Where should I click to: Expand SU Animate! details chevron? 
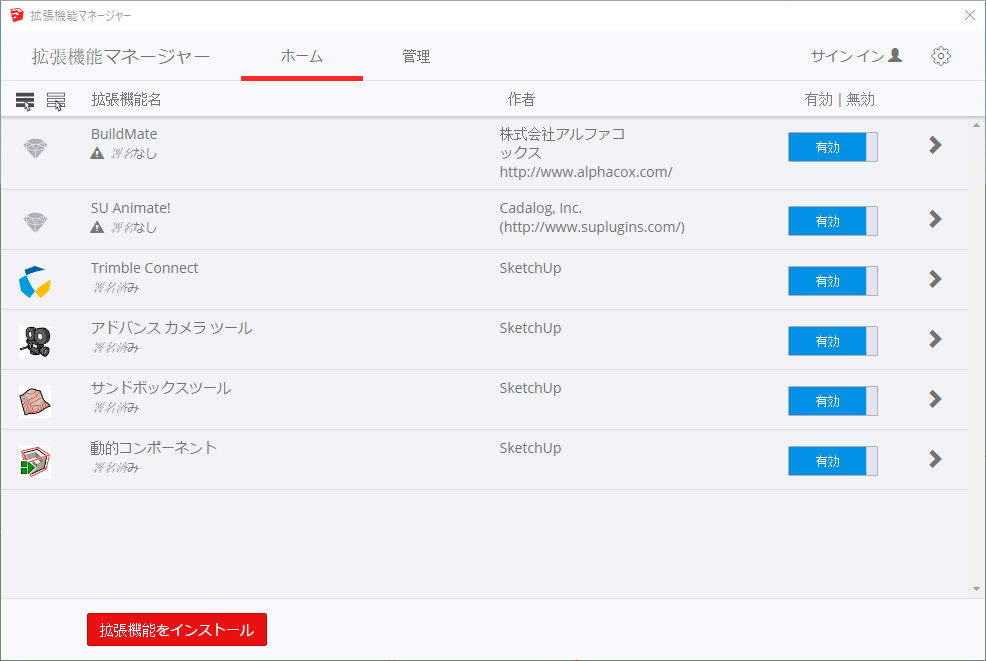tap(935, 219)
